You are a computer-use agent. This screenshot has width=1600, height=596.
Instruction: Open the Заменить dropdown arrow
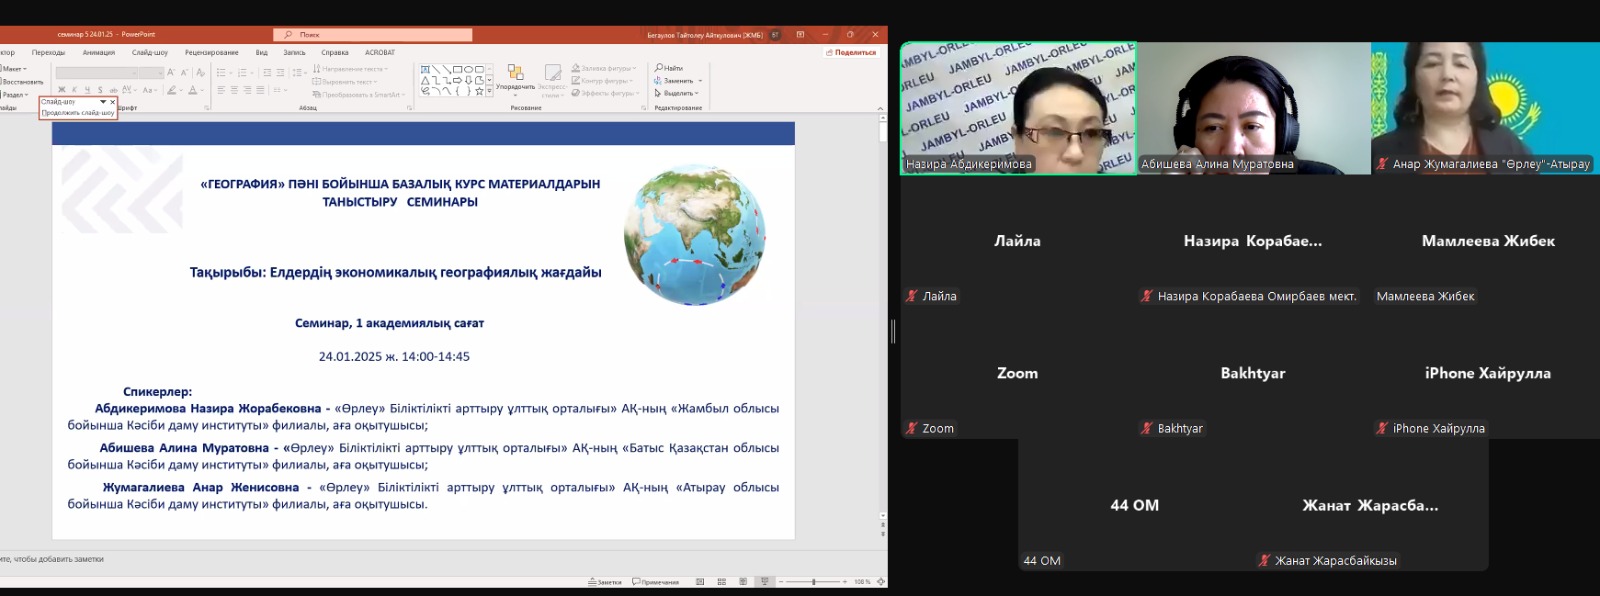pyautogui.click(x=700, y=81)
